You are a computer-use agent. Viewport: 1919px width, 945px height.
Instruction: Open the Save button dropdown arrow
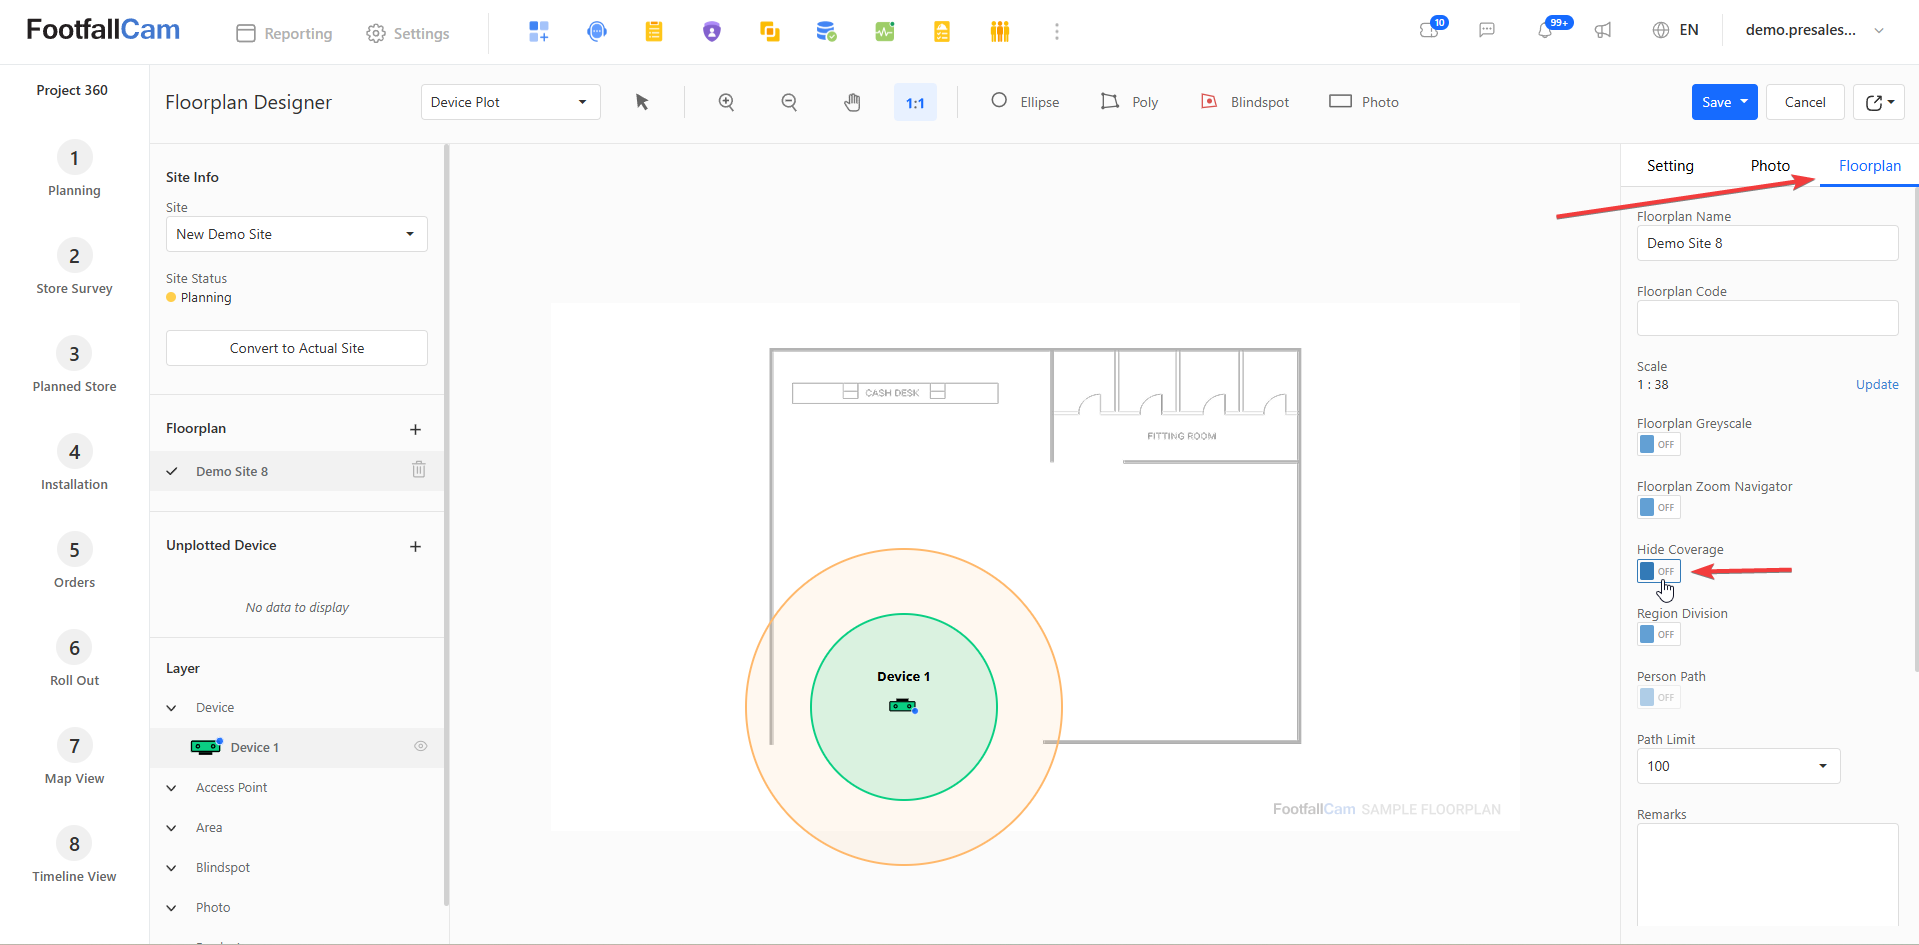coord(1745,102)
